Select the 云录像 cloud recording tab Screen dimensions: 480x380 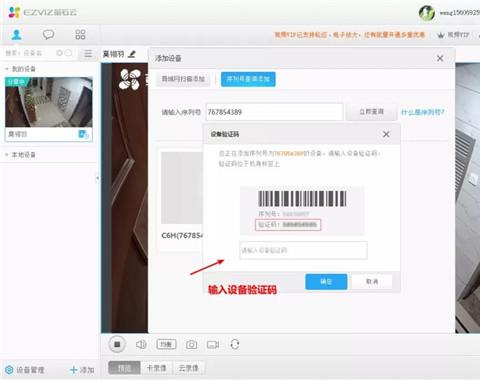tap(188, 368)
